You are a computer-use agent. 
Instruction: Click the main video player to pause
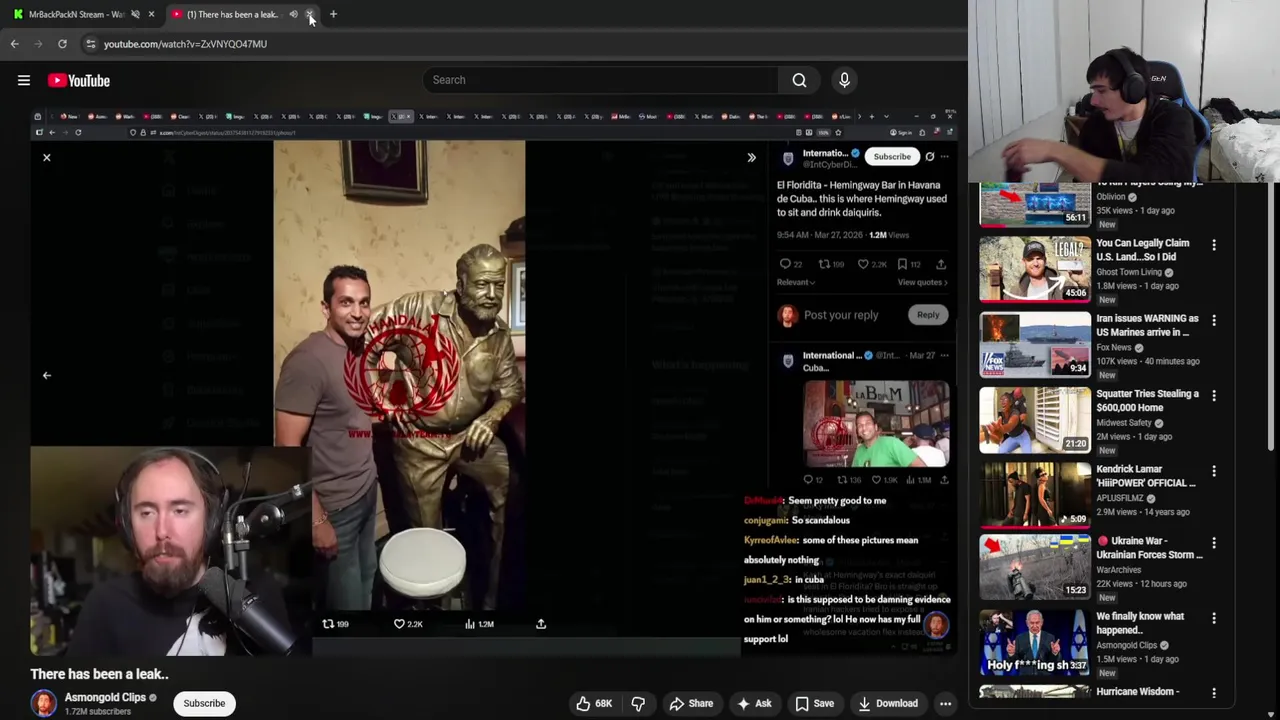[495, 382]
